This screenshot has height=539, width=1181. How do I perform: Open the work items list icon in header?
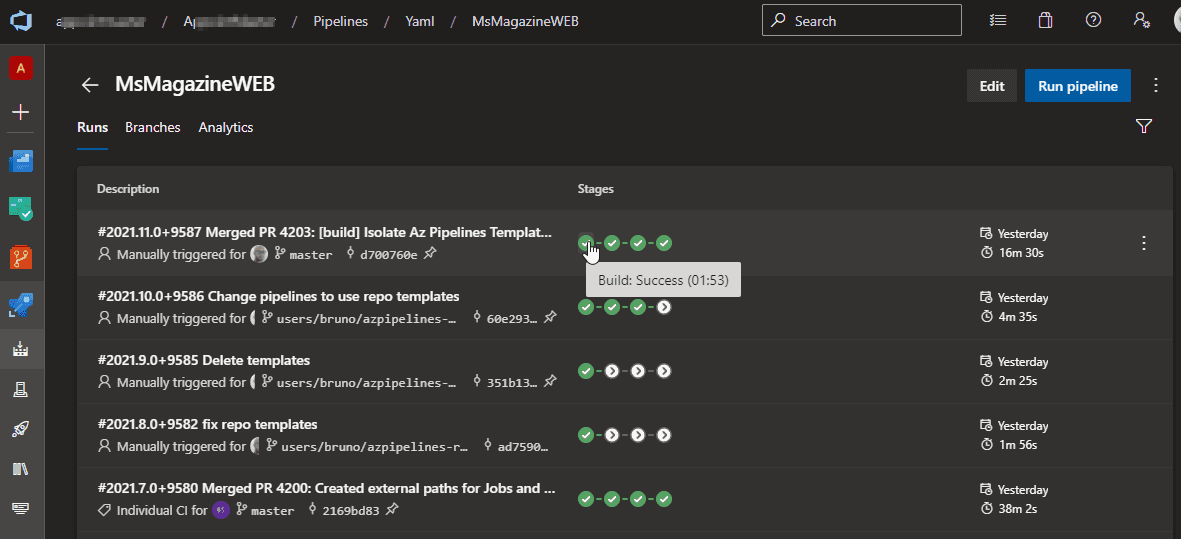tap(997, 20)
